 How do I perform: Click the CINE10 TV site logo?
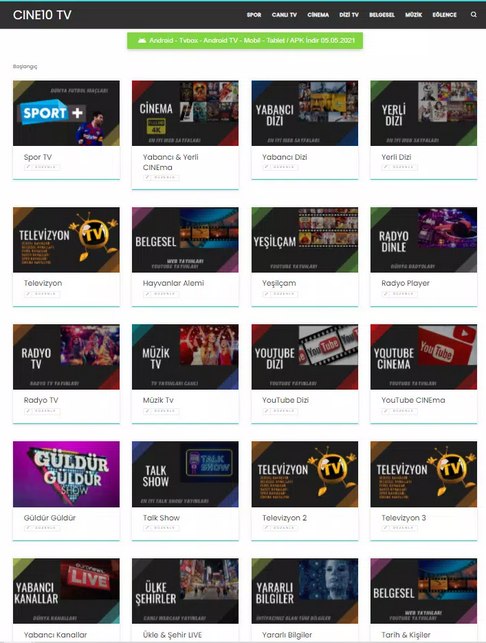coord(42,15)
